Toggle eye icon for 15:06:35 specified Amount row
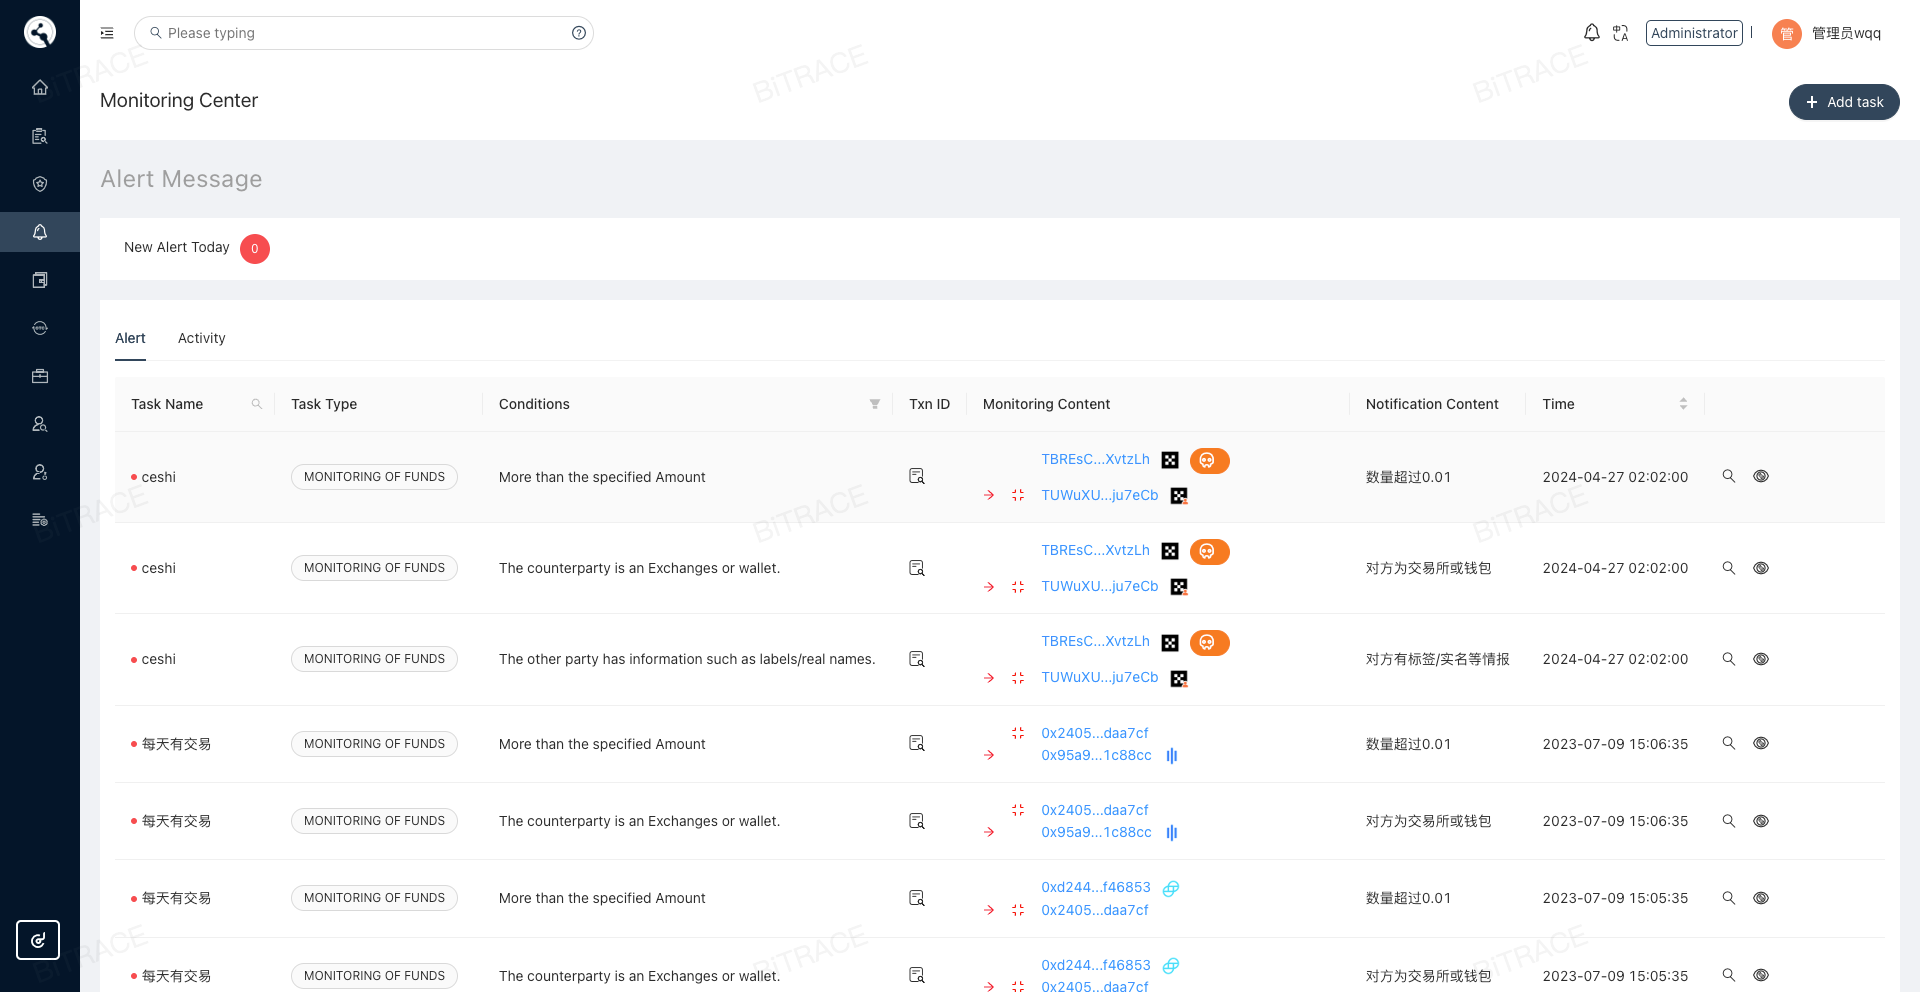 click(1761, 743)
